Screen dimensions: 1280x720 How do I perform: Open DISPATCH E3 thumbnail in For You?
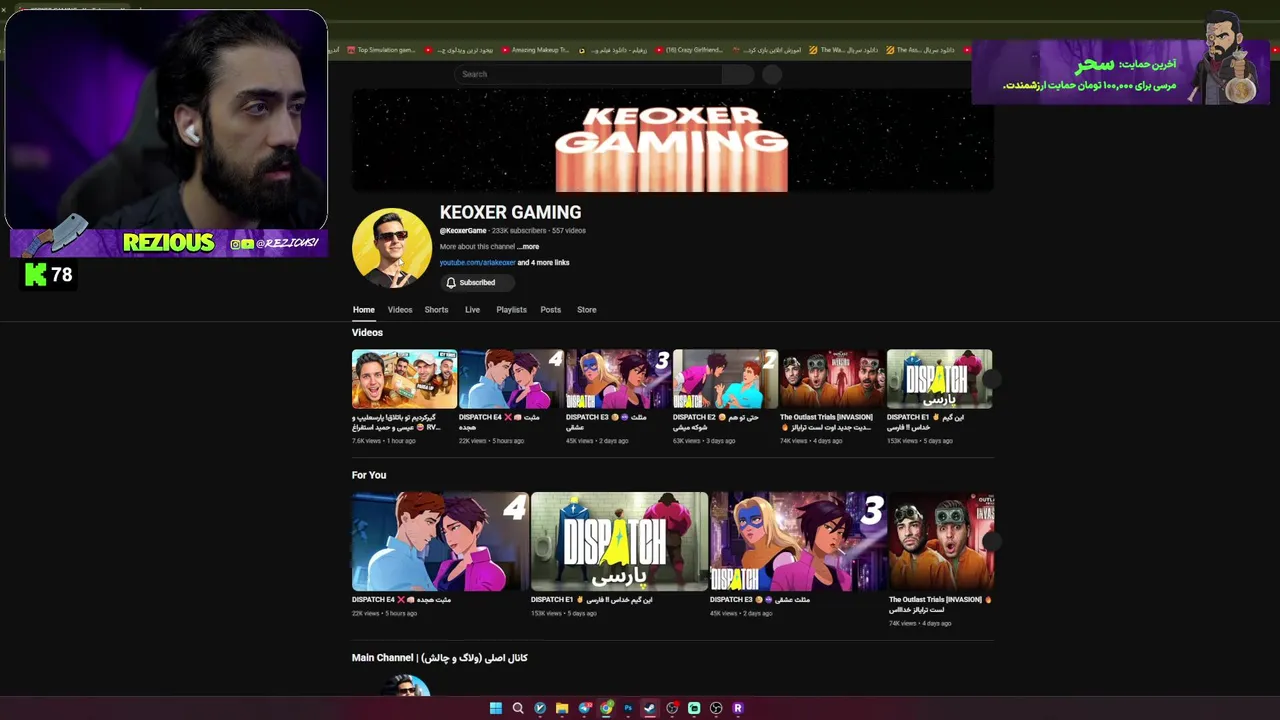(798, 541)
